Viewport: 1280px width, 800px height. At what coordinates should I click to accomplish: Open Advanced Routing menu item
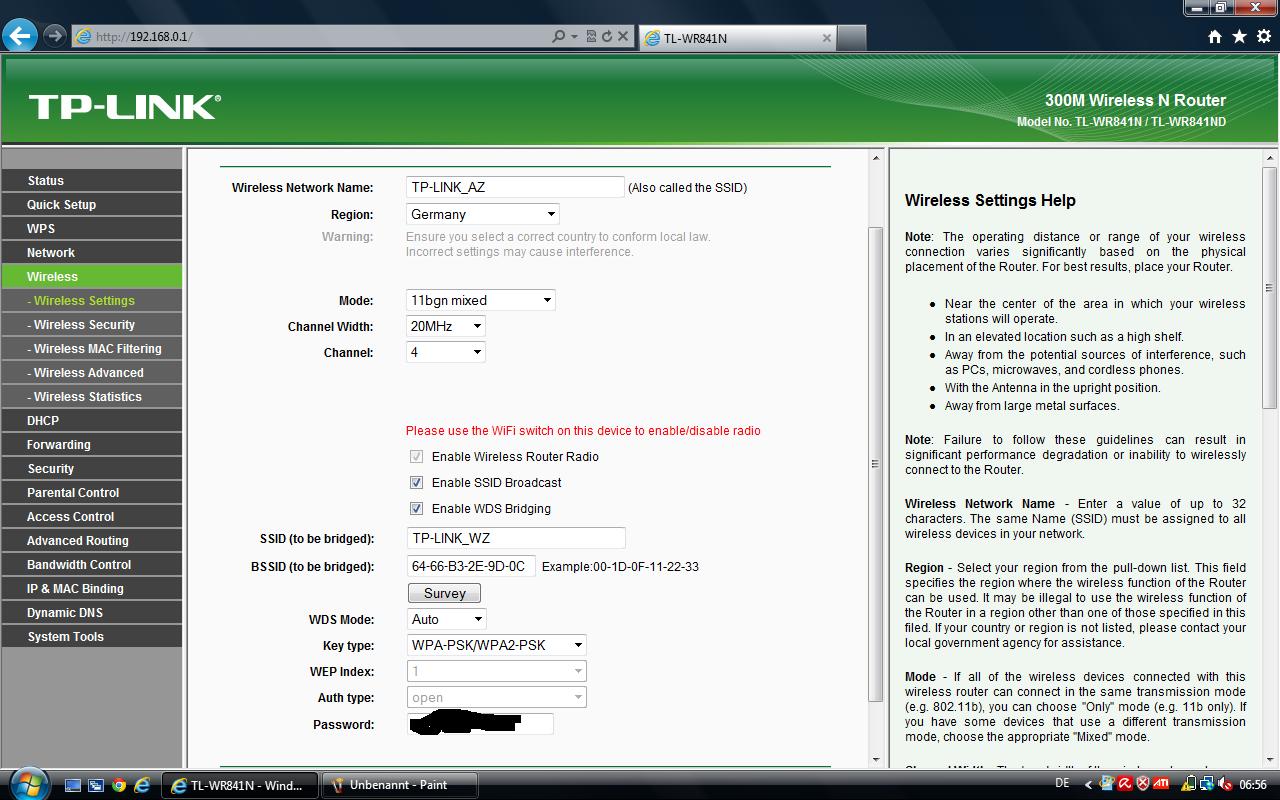(92, 541)
